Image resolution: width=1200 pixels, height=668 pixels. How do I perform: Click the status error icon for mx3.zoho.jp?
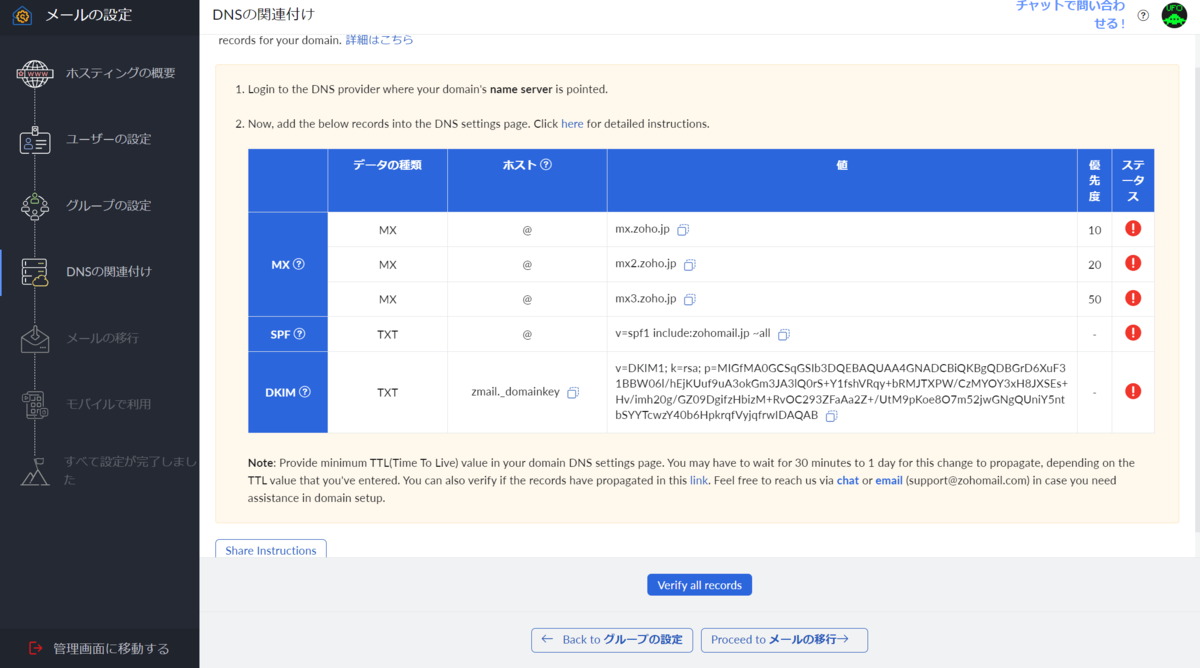[x=1133, y=298]
